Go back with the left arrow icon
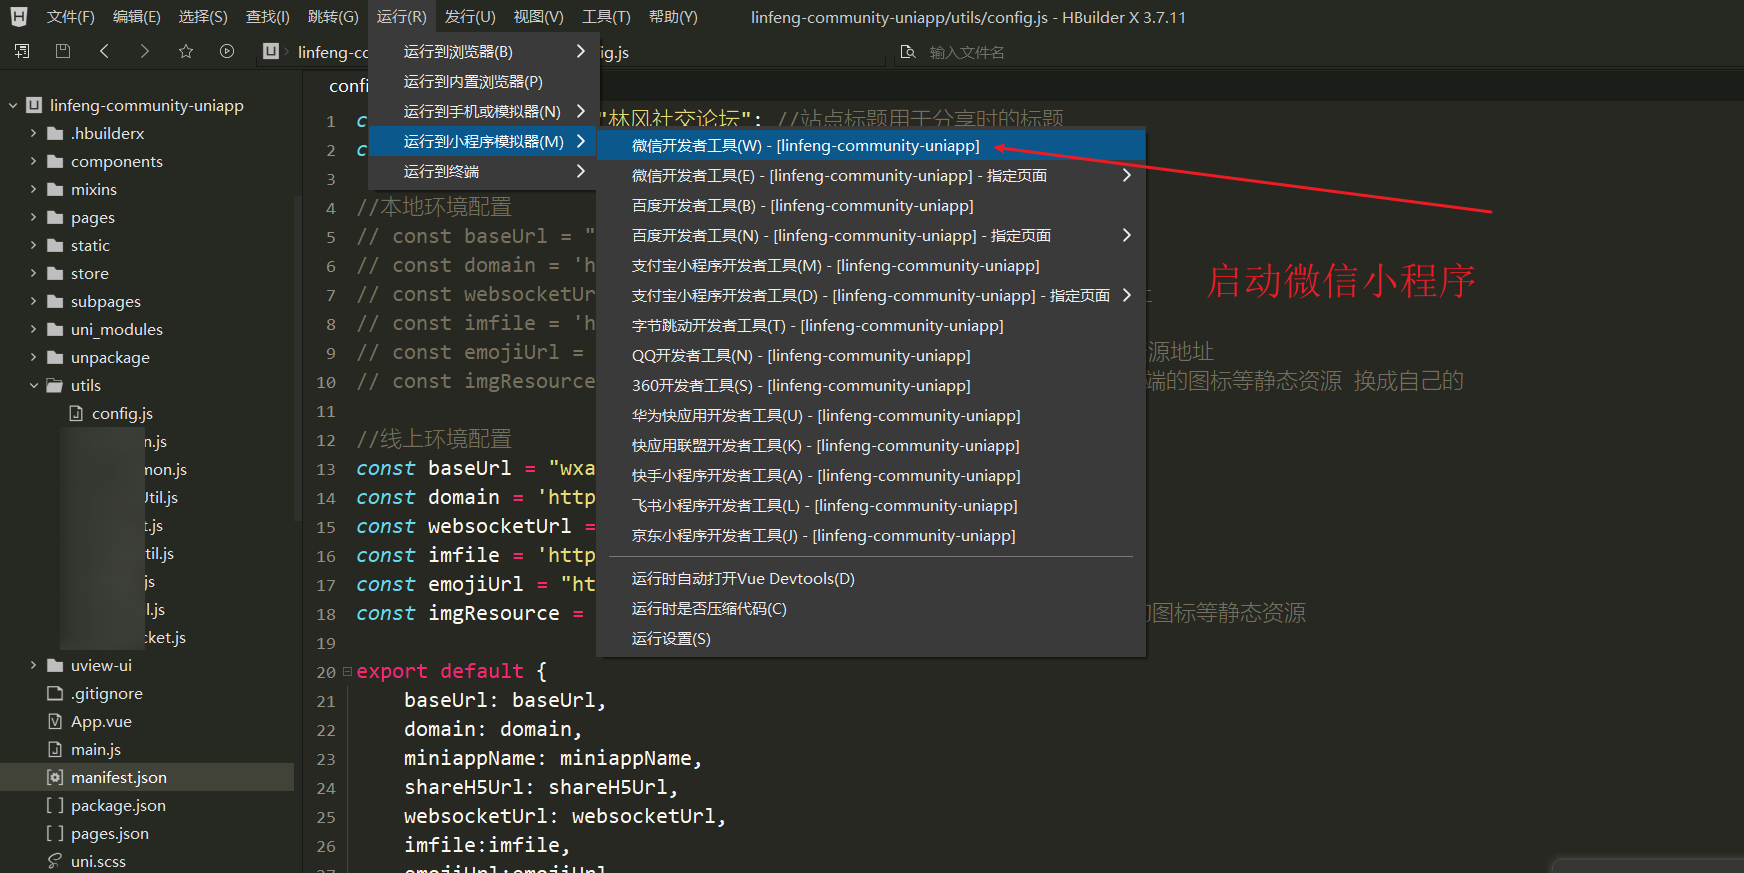 [104, 51]
